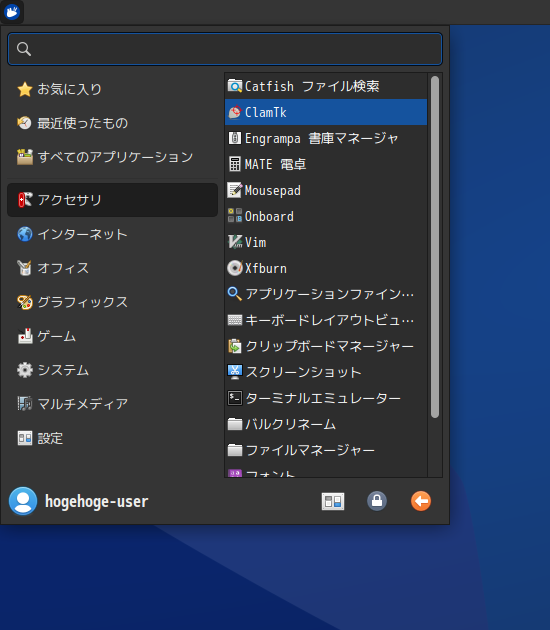Click the システム gear icon

pyautogui.click(x=25, y=370)
